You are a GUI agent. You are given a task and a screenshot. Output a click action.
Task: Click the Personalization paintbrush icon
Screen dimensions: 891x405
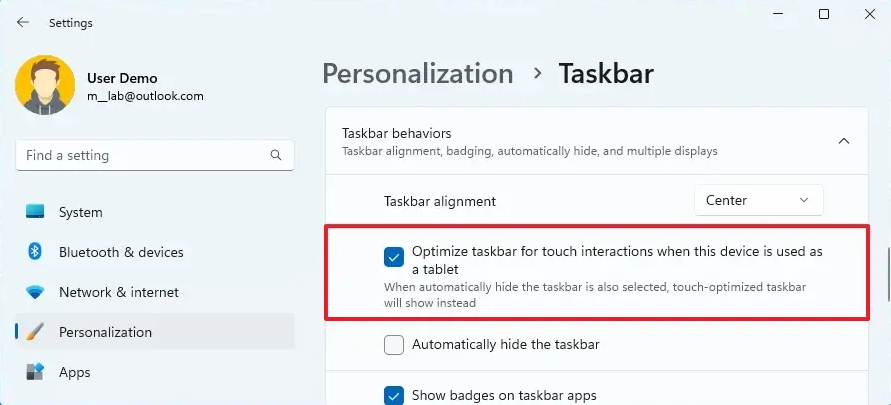tap(35, 332)
